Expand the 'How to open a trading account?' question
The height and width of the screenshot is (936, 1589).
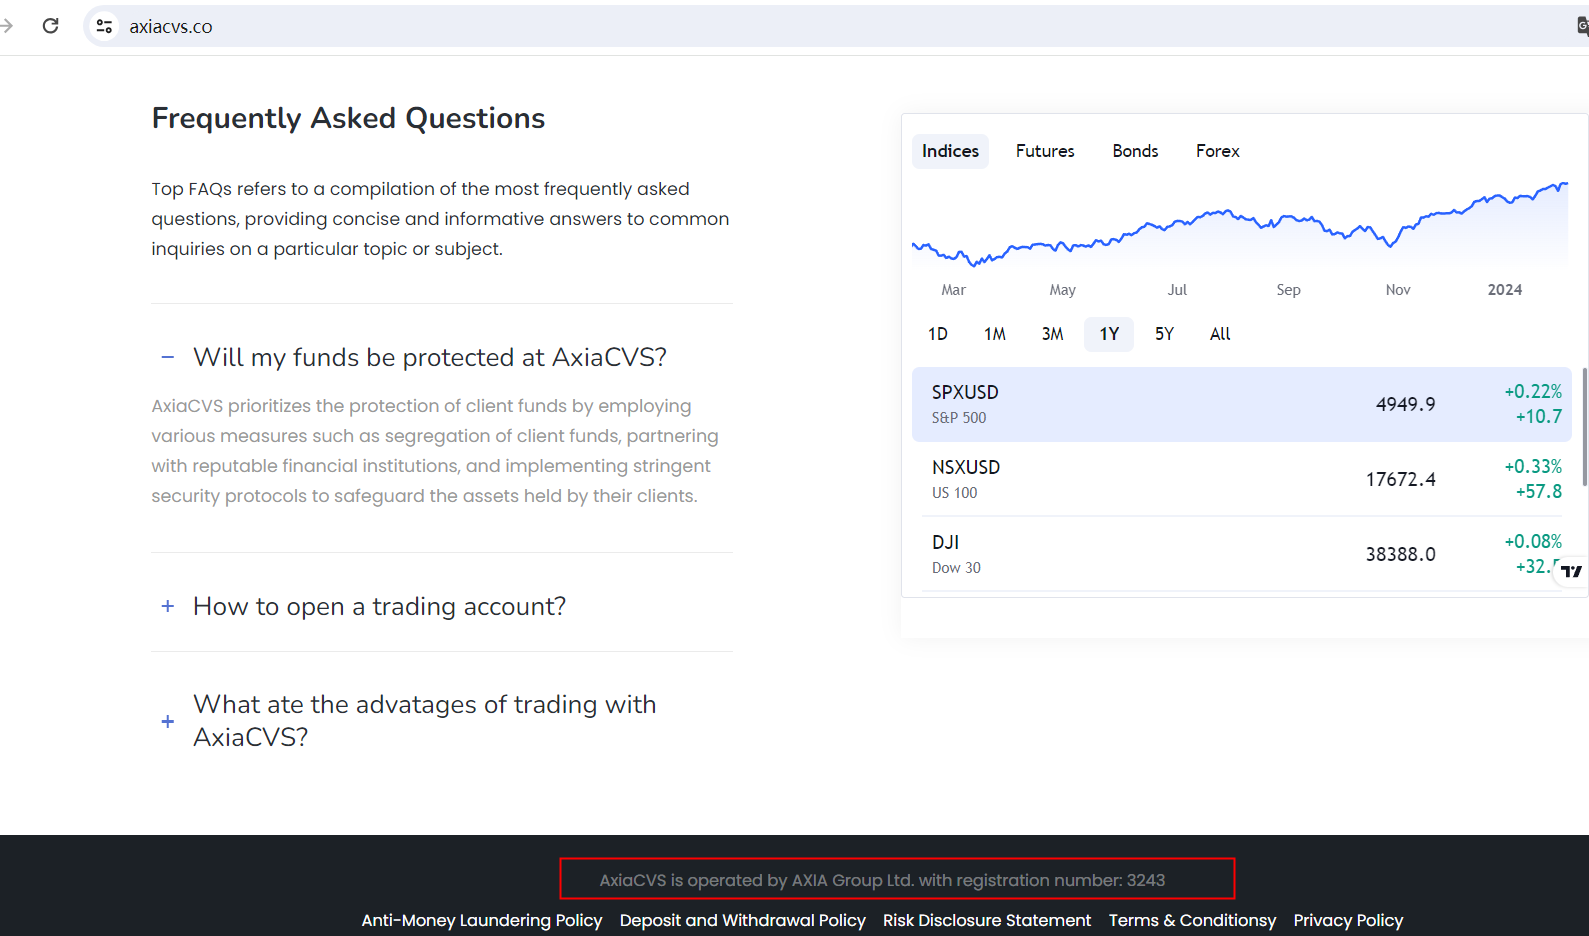pyautogui.click(x=168, y=606)
